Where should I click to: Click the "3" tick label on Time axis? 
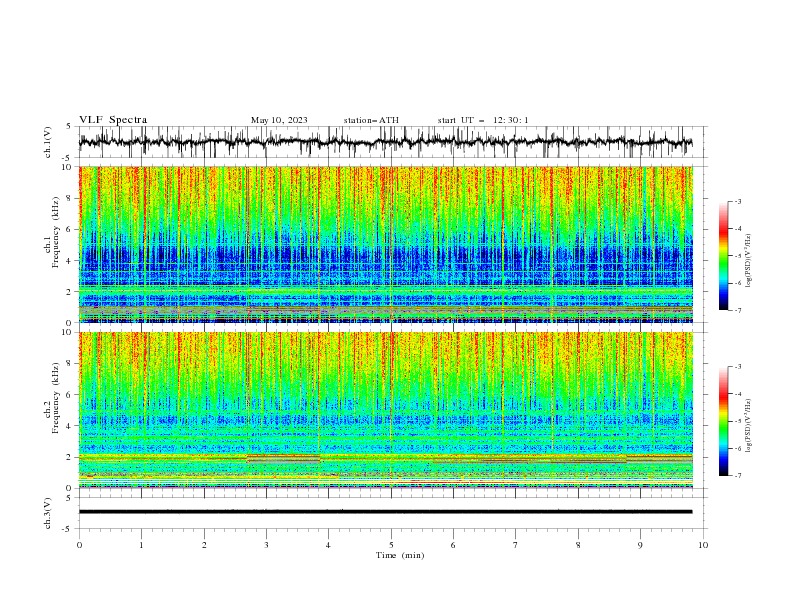266,545
